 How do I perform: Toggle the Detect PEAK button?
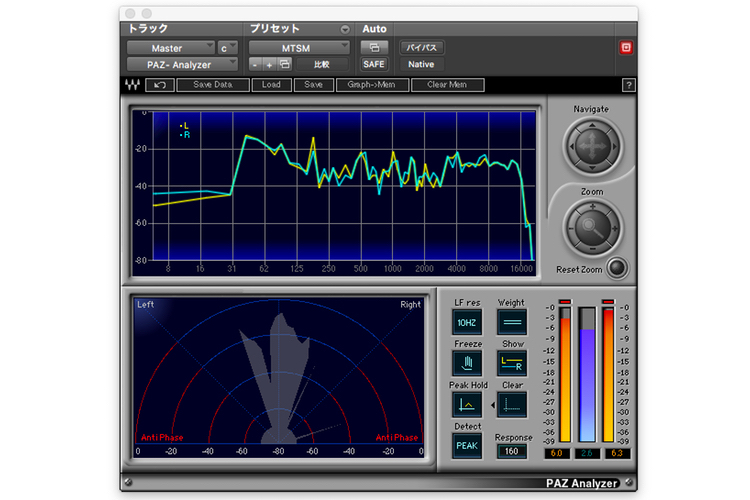[x=467, y=446]
